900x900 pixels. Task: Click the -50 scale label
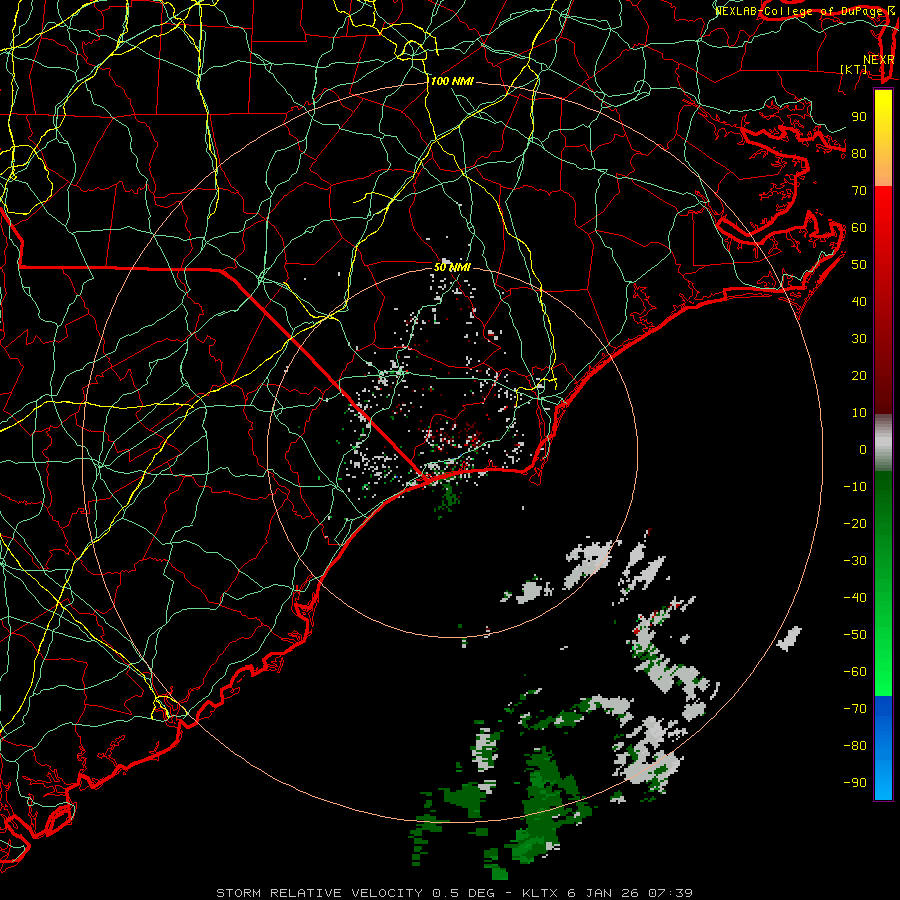[855, 635]
